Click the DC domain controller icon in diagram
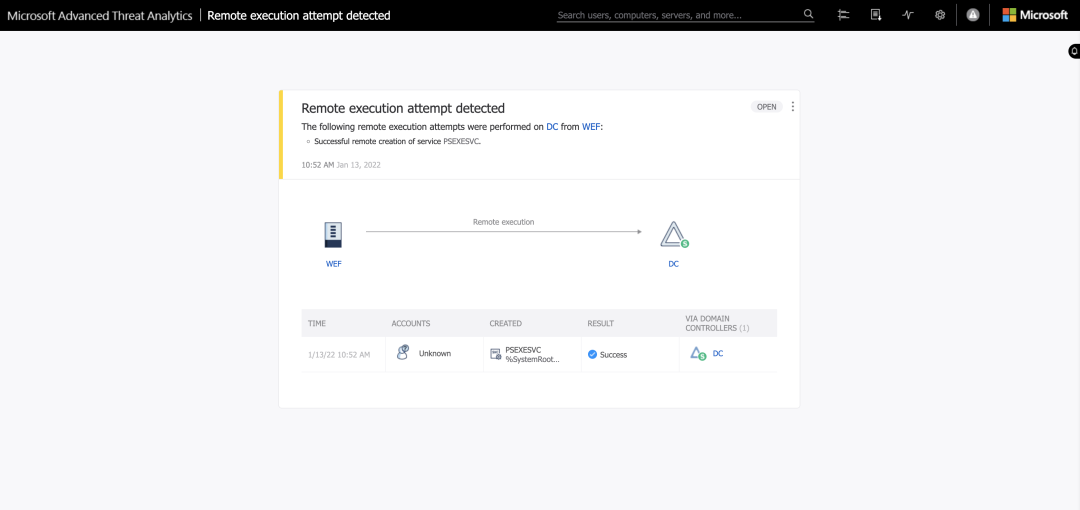 pyautogui.click(x=673, y=234)
